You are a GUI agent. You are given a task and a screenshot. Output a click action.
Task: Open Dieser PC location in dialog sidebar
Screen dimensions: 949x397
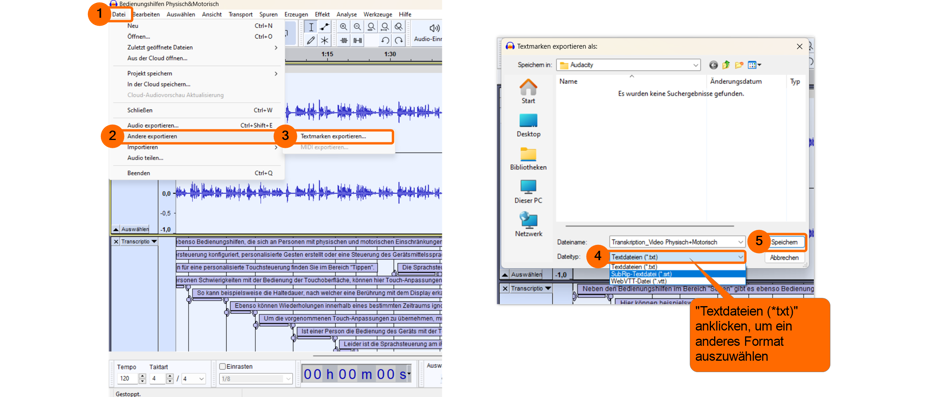(528, 192)
